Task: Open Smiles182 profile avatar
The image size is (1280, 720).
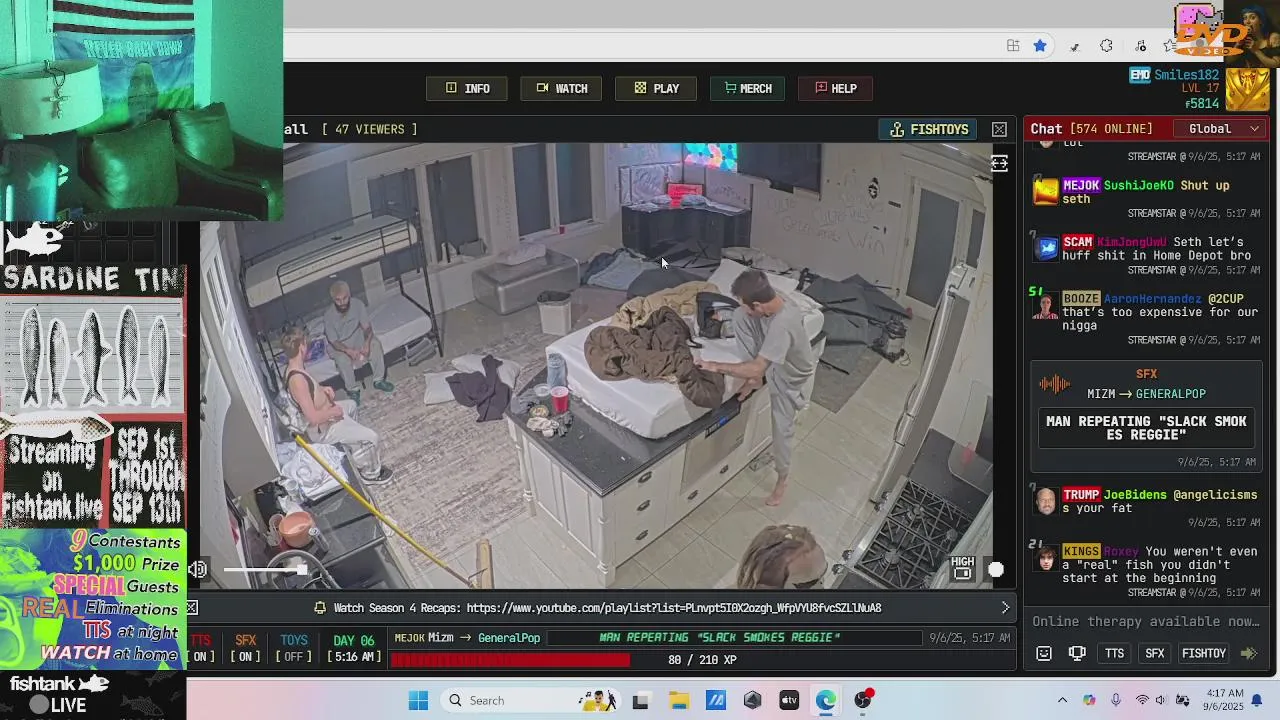Action: pyautogui.click(x=1247, y=89)
